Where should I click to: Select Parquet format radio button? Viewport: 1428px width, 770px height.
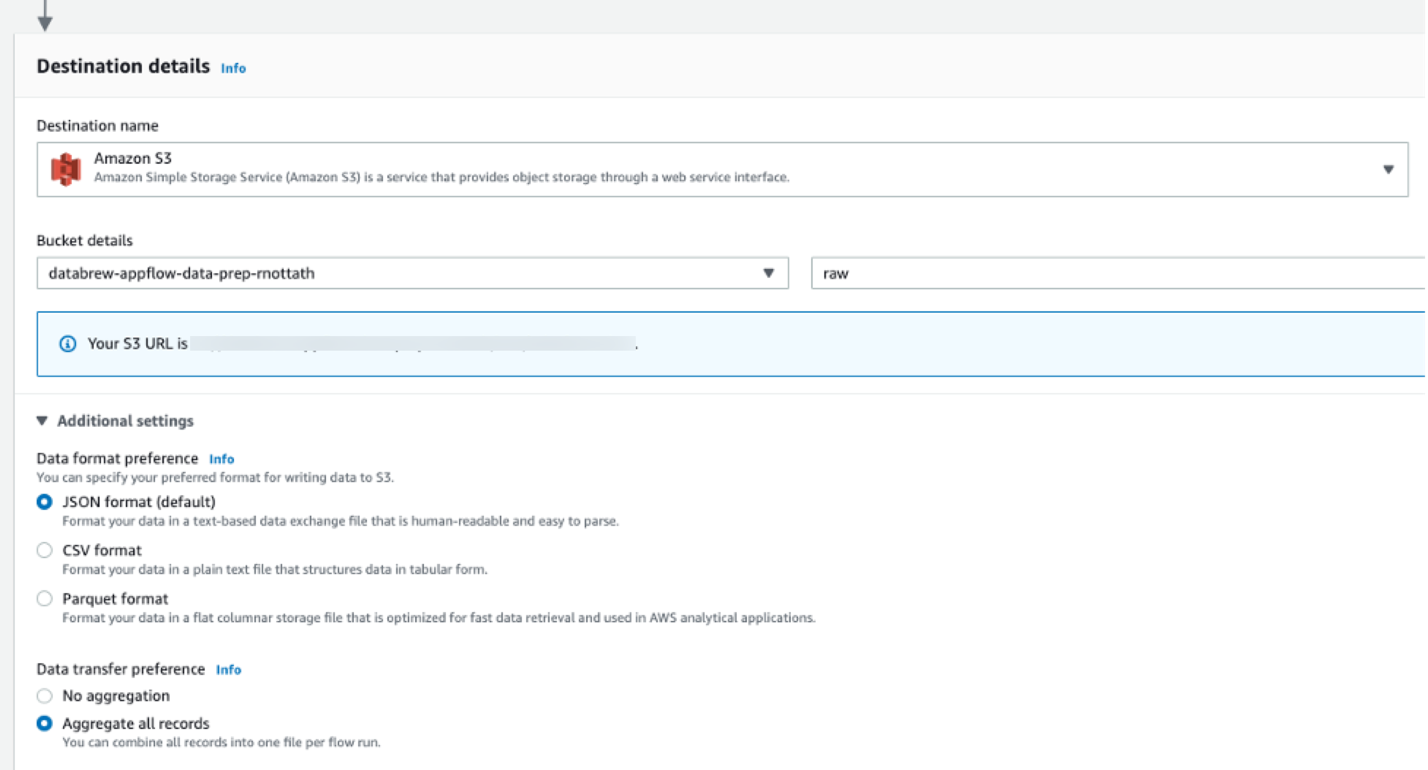point(44,599)
